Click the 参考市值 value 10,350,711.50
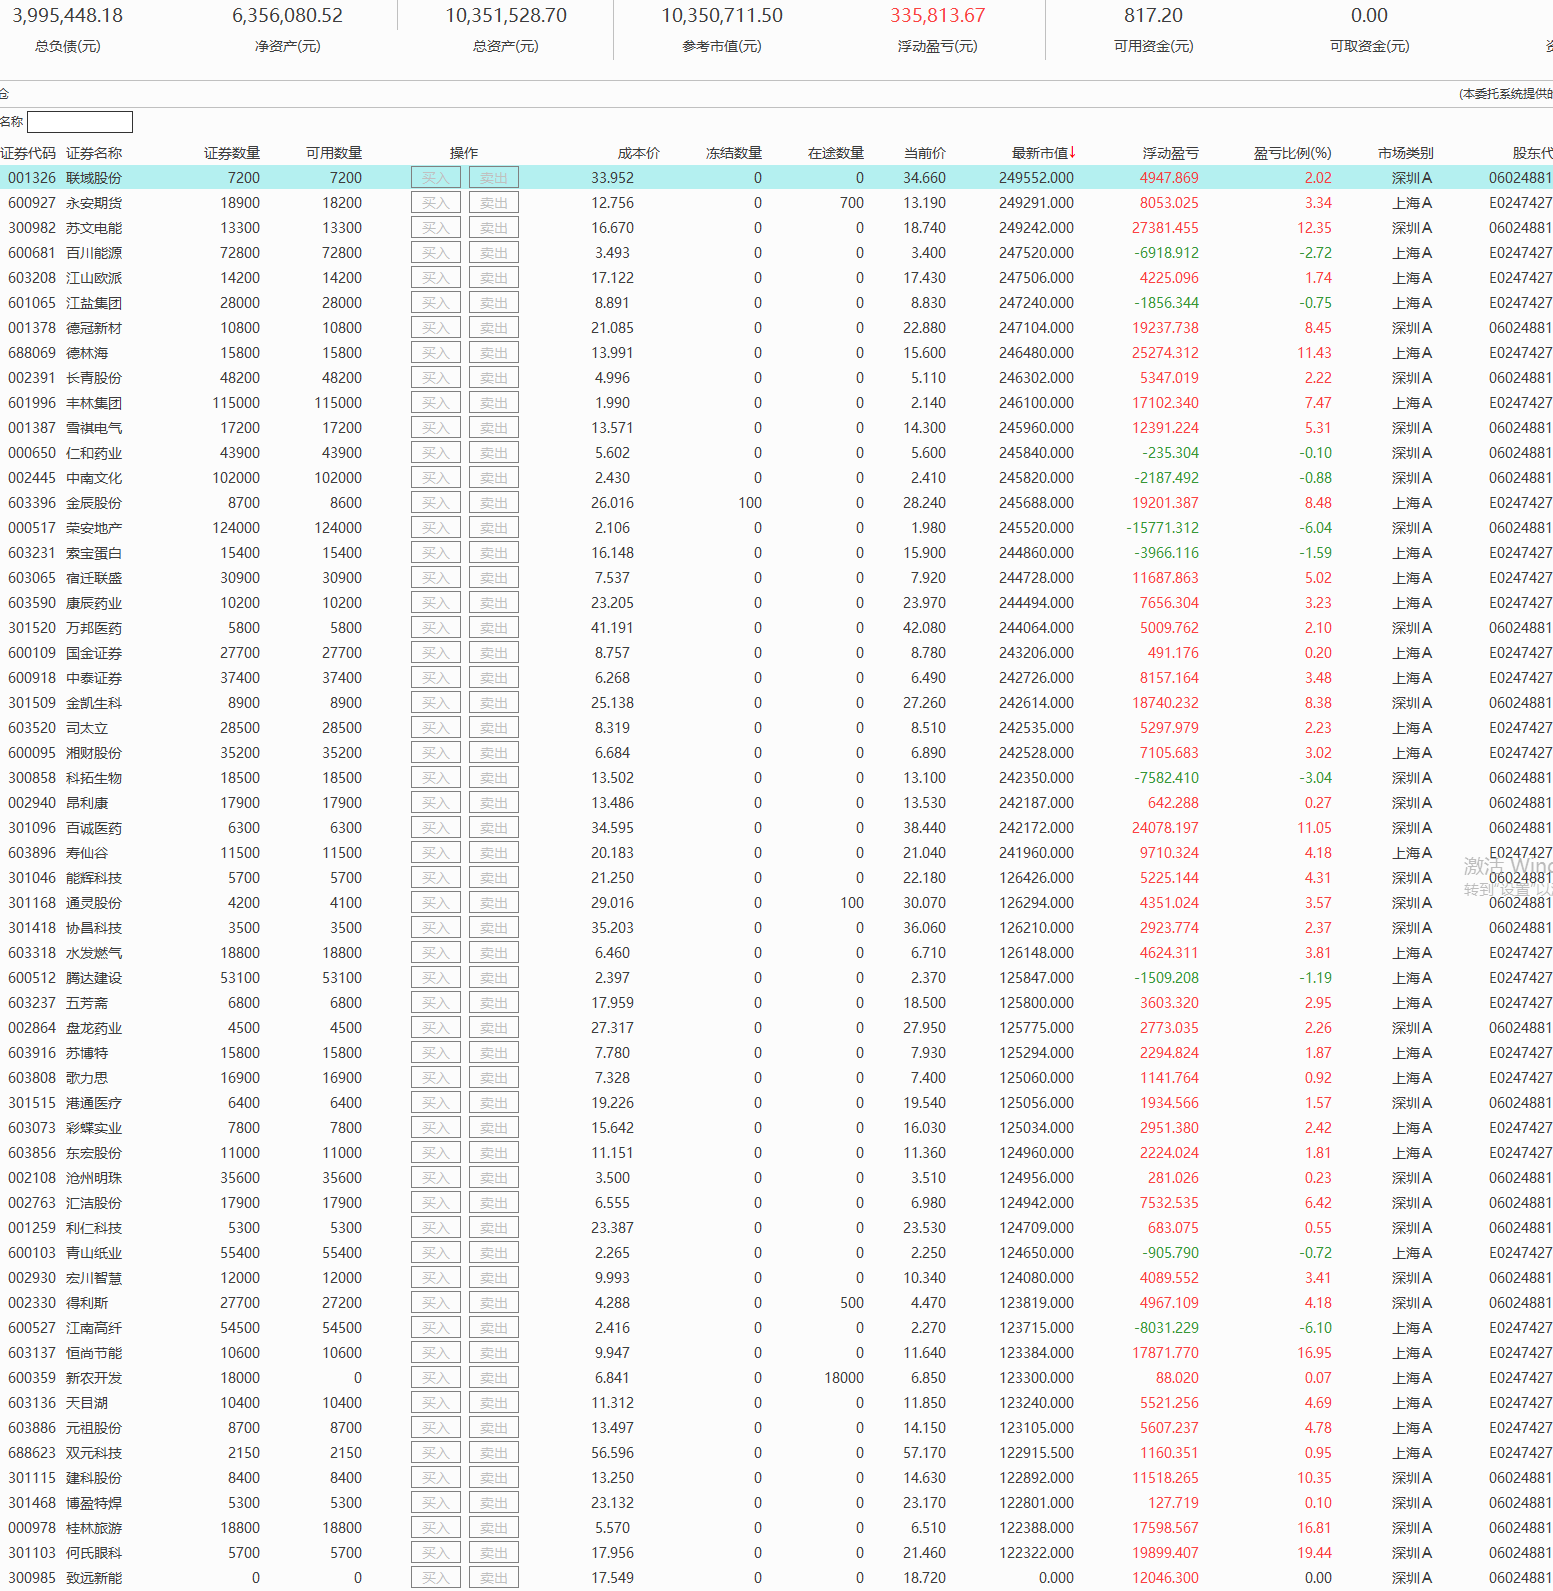Viewport: 1553px width, 1591px height. point(722,16)
